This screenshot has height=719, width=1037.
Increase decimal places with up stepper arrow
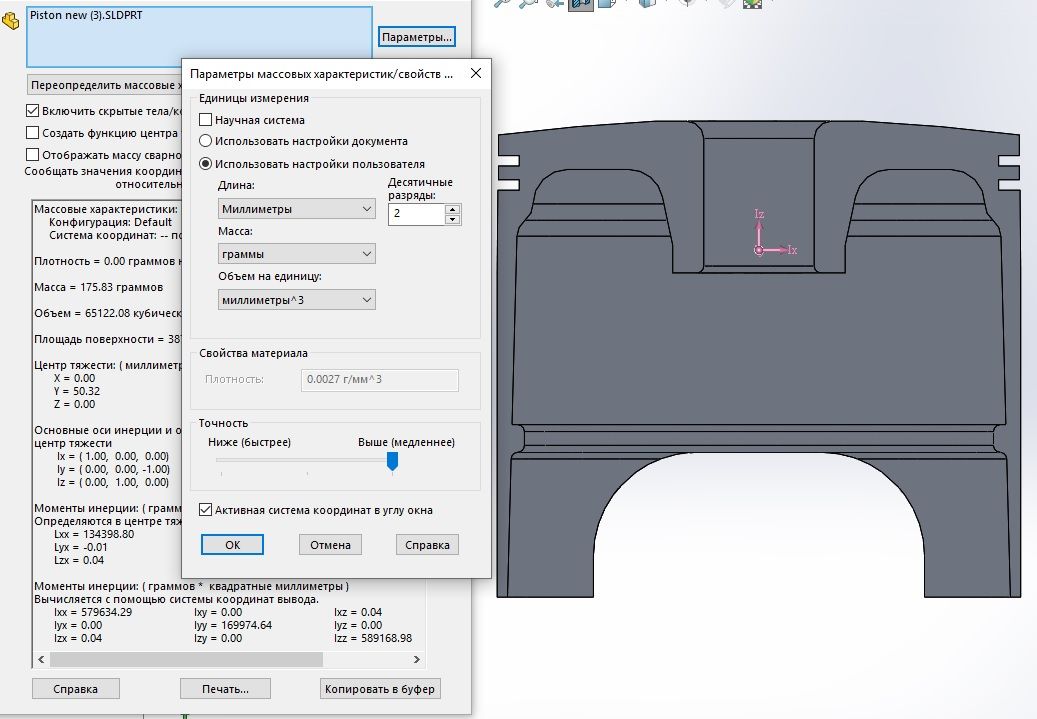pyautogui.click(x=453, y=209)
